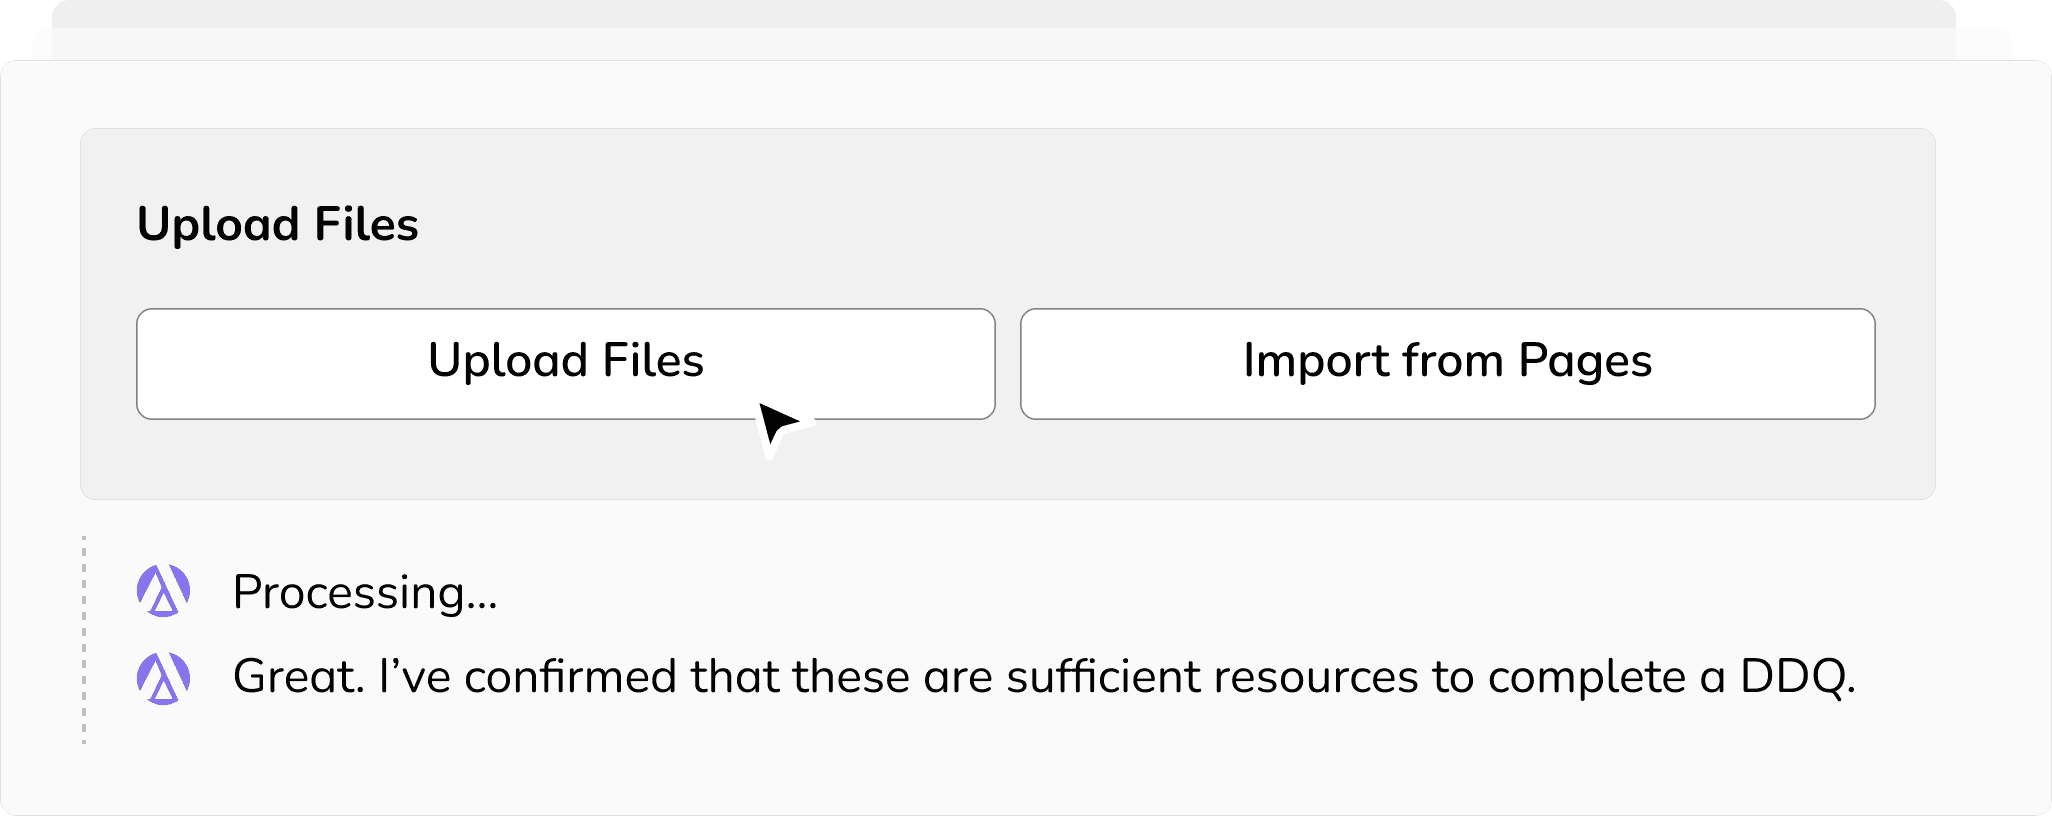Click the word Pages in the Import button
2052x816 pixels.
1585,362
